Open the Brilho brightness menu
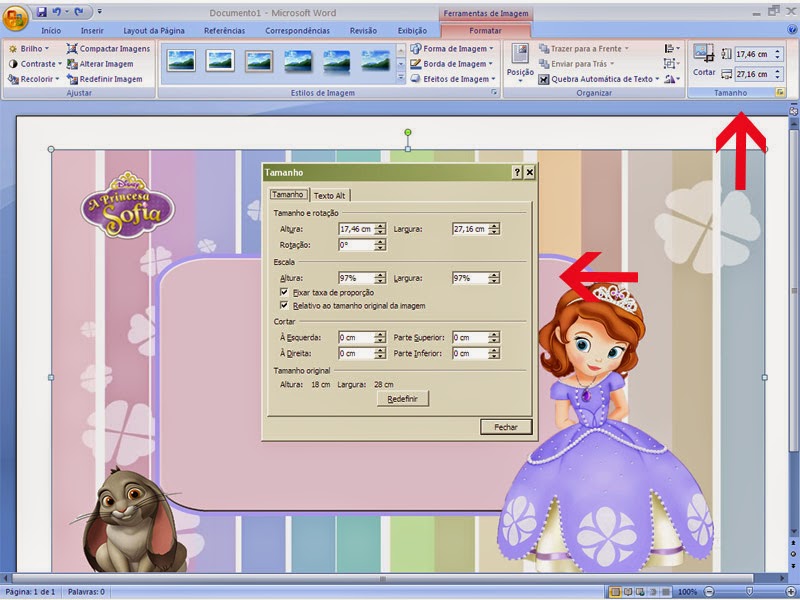The image size is (800, 600). click(x=29, y=48)
